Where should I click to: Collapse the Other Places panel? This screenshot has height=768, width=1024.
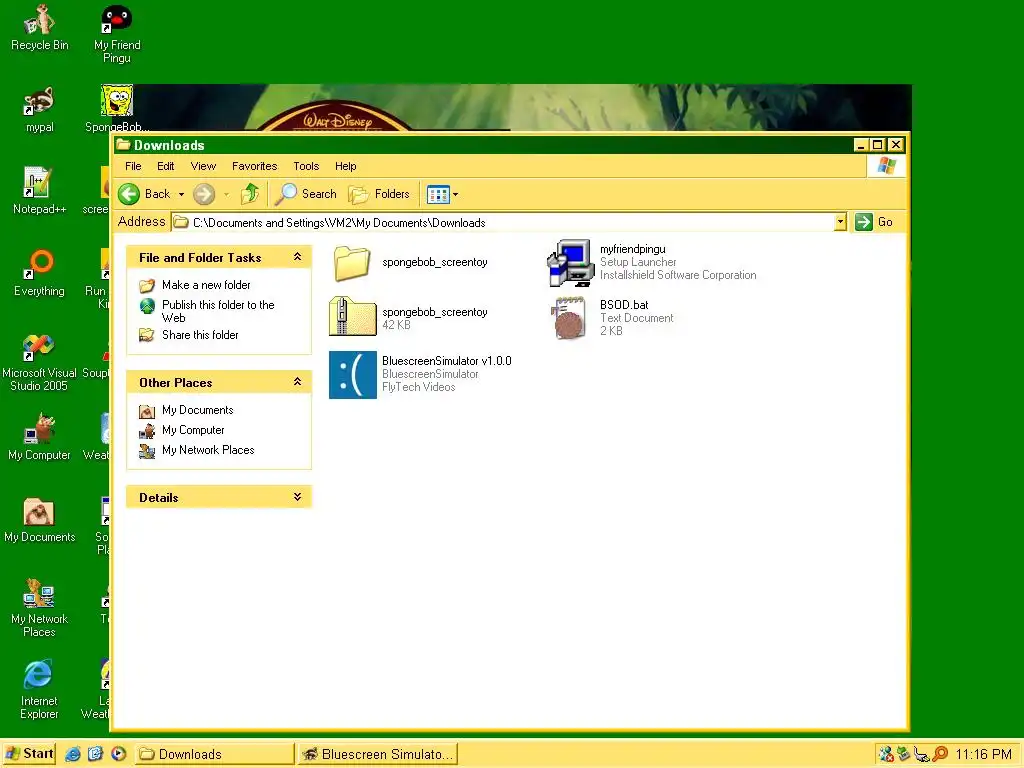click(x=297, y=382)
